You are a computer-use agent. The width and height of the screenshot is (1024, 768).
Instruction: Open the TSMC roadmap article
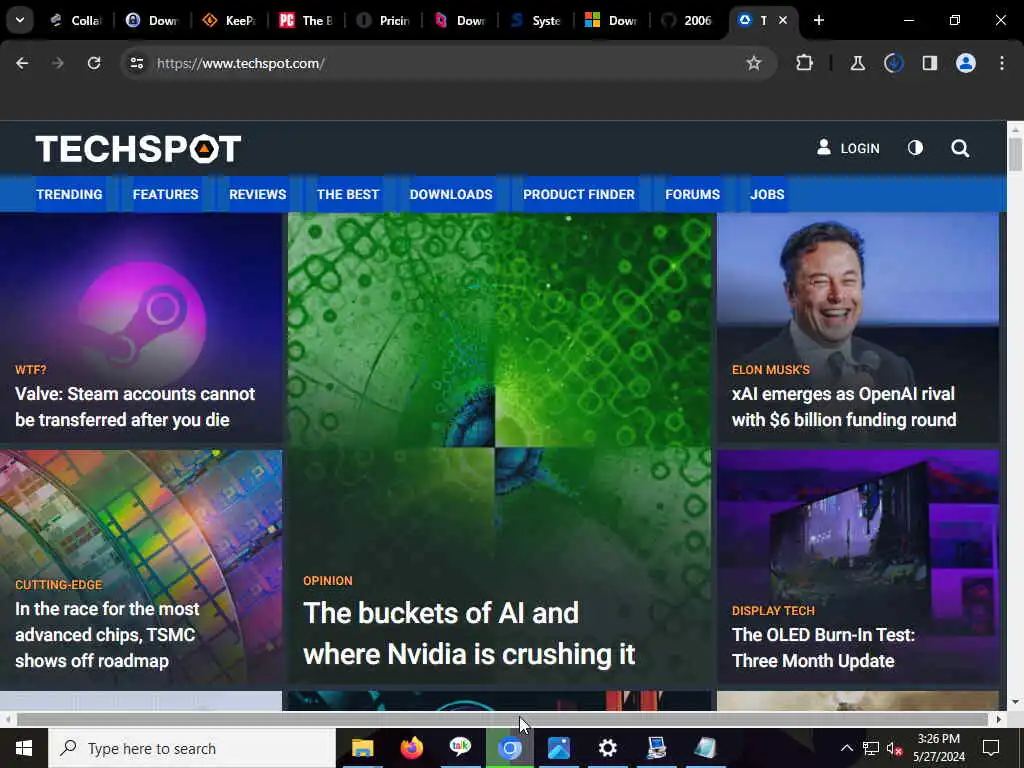(107, 635)
